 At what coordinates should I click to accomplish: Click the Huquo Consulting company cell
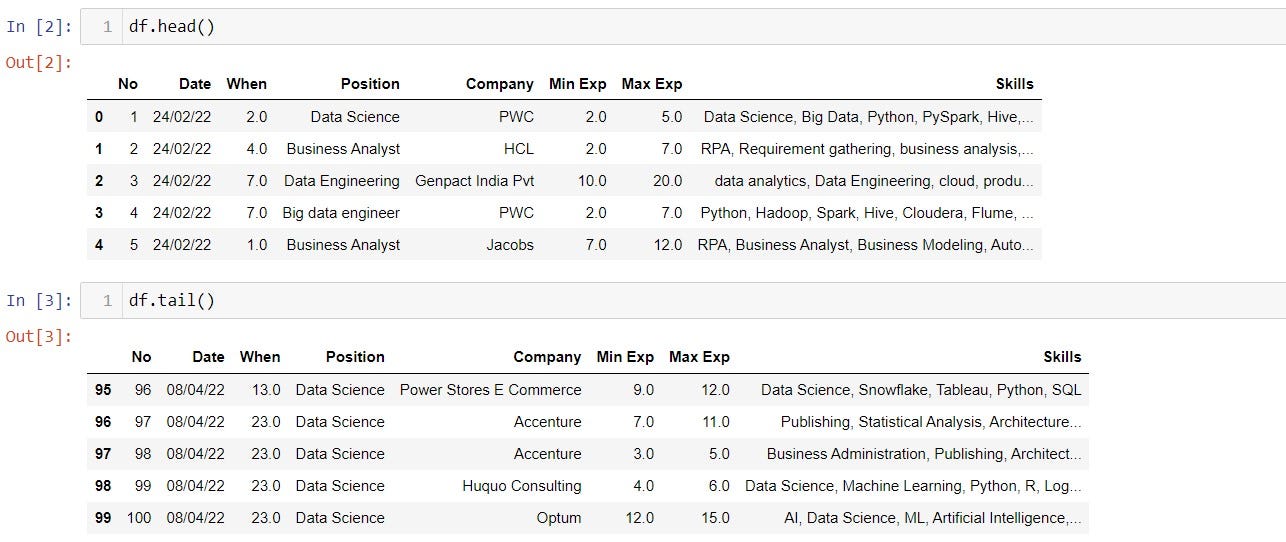click(521, 486)
